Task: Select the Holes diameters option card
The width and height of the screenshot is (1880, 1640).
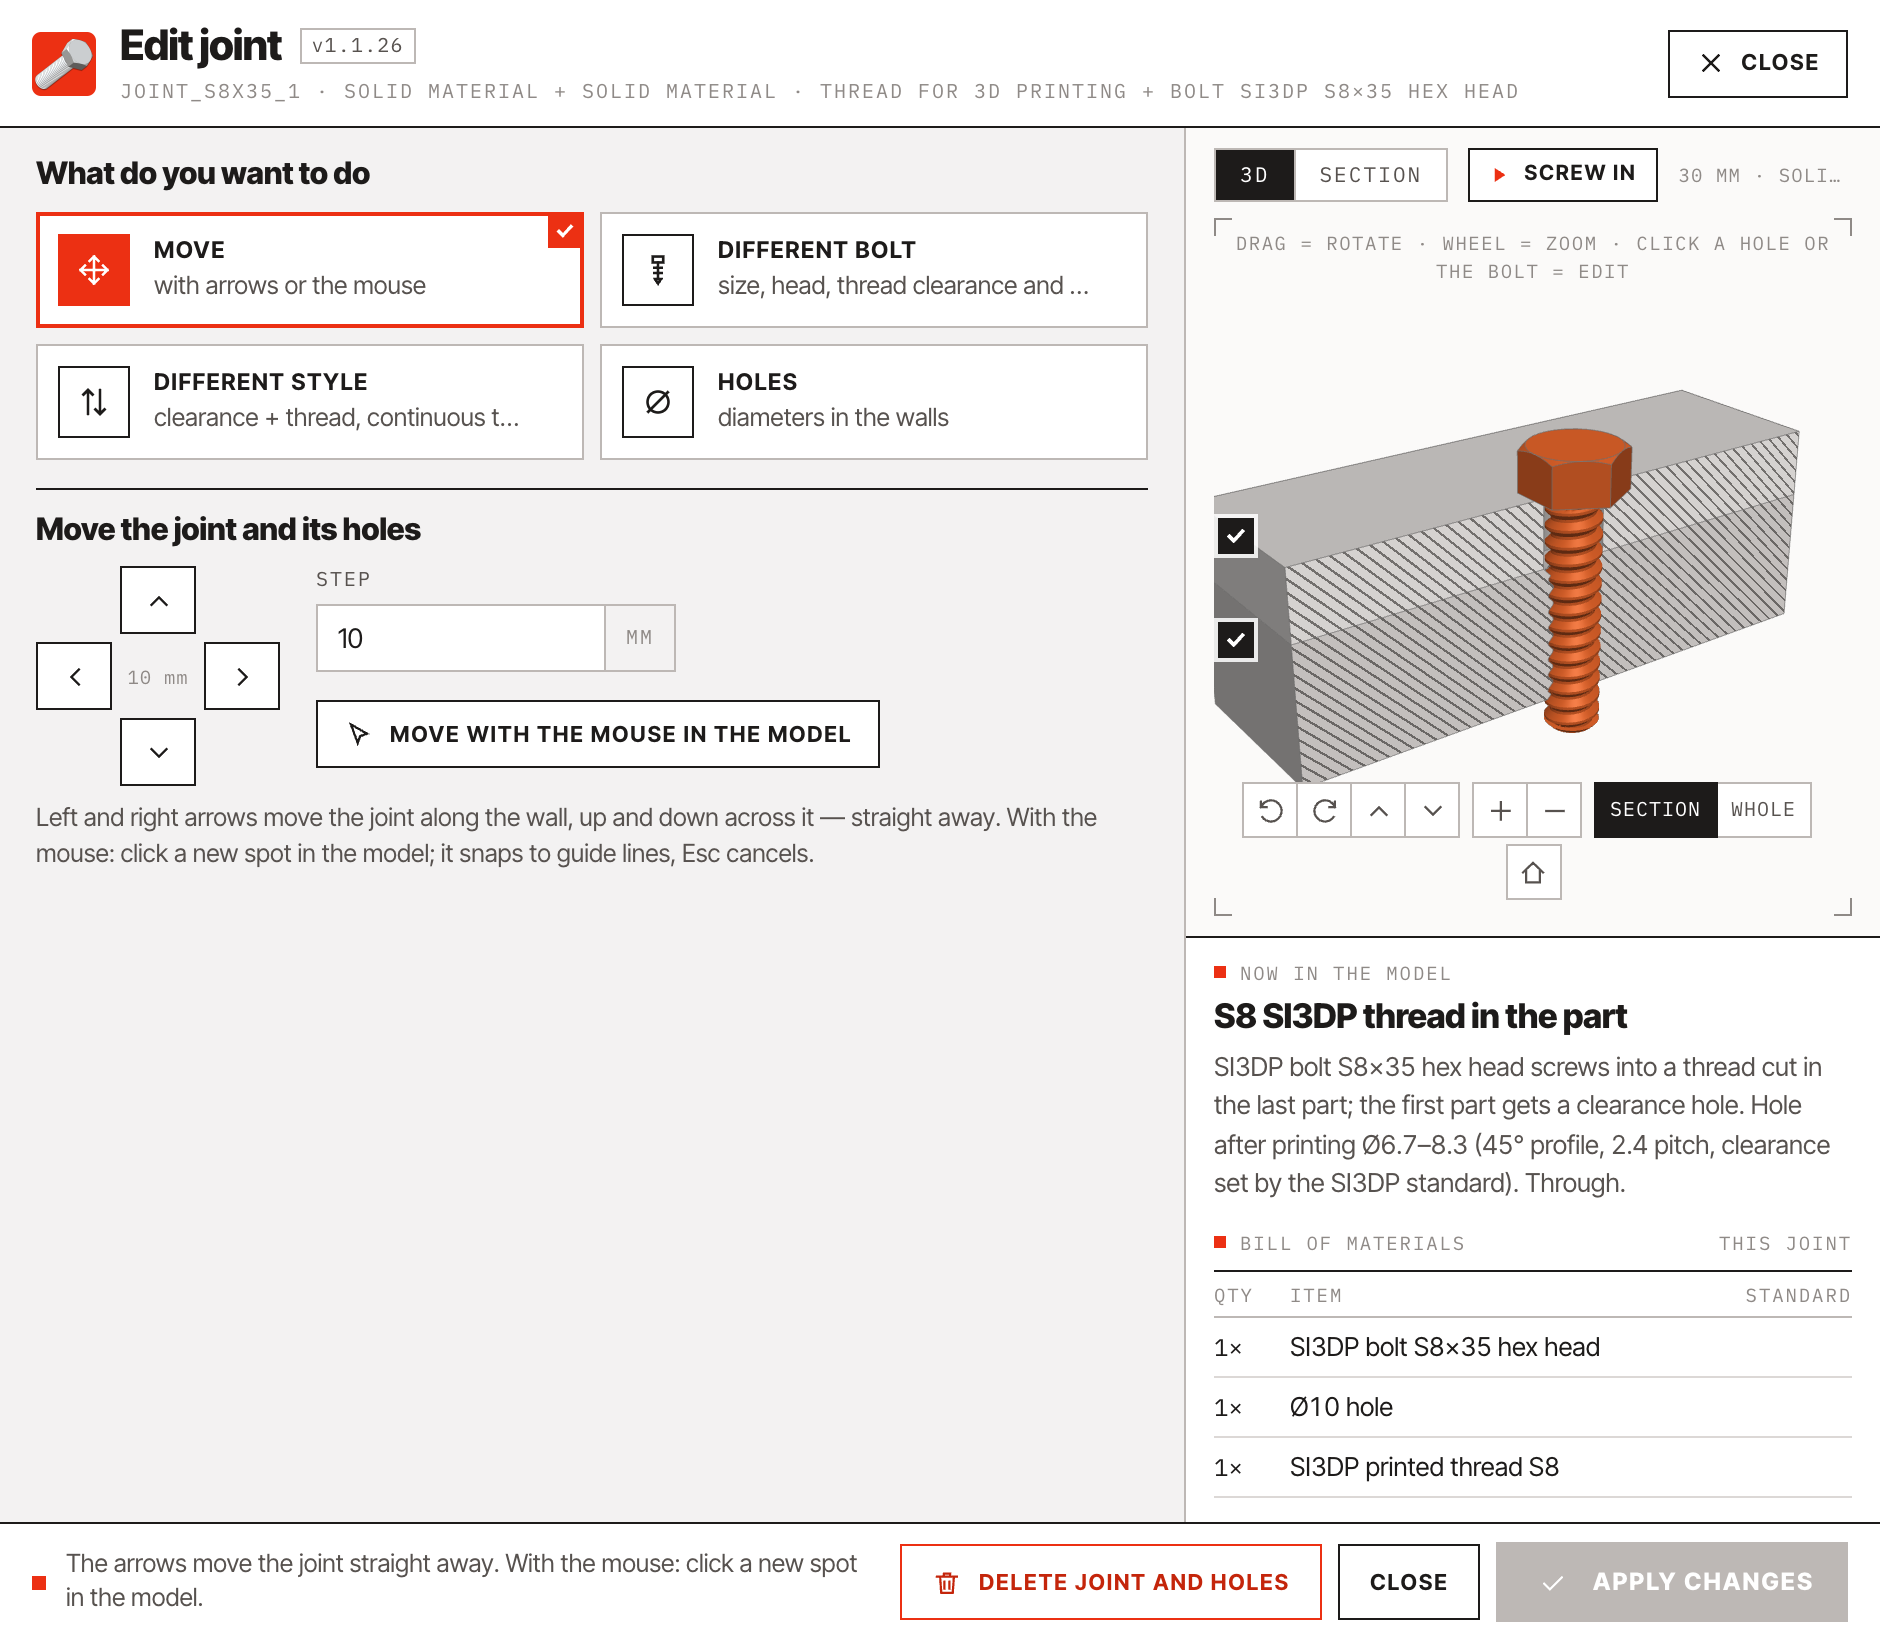Action: tap(874, 402)
